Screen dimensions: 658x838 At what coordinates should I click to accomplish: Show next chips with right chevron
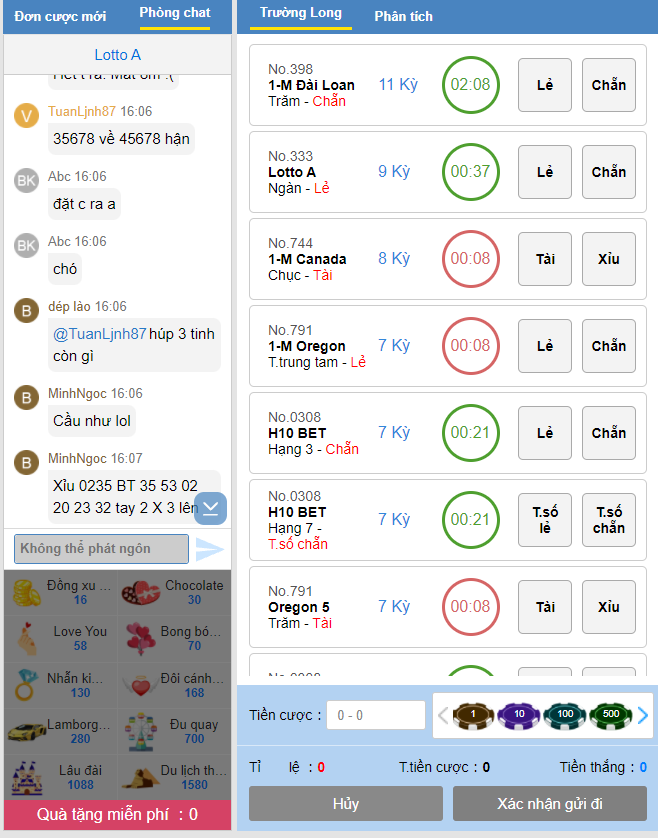643,715
